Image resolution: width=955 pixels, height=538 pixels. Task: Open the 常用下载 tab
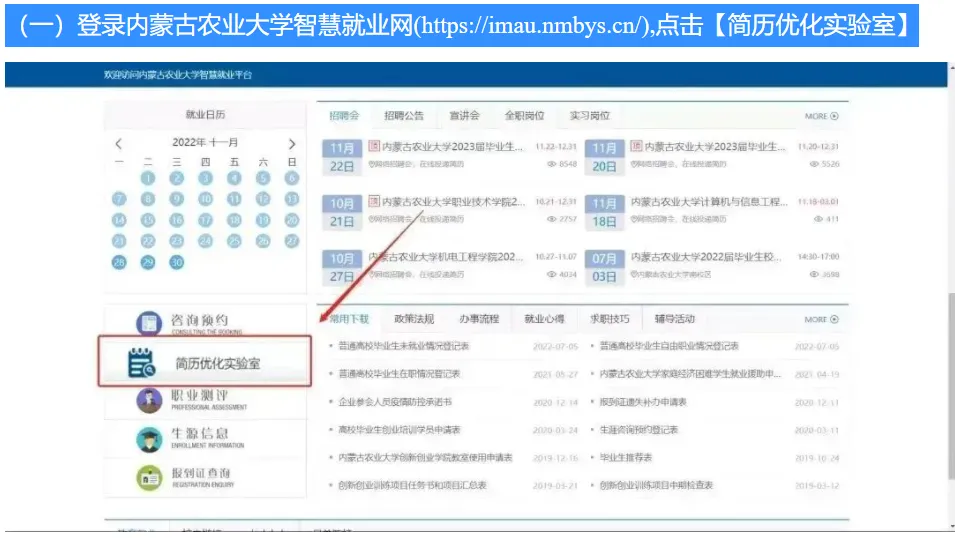tap(349, 319)
